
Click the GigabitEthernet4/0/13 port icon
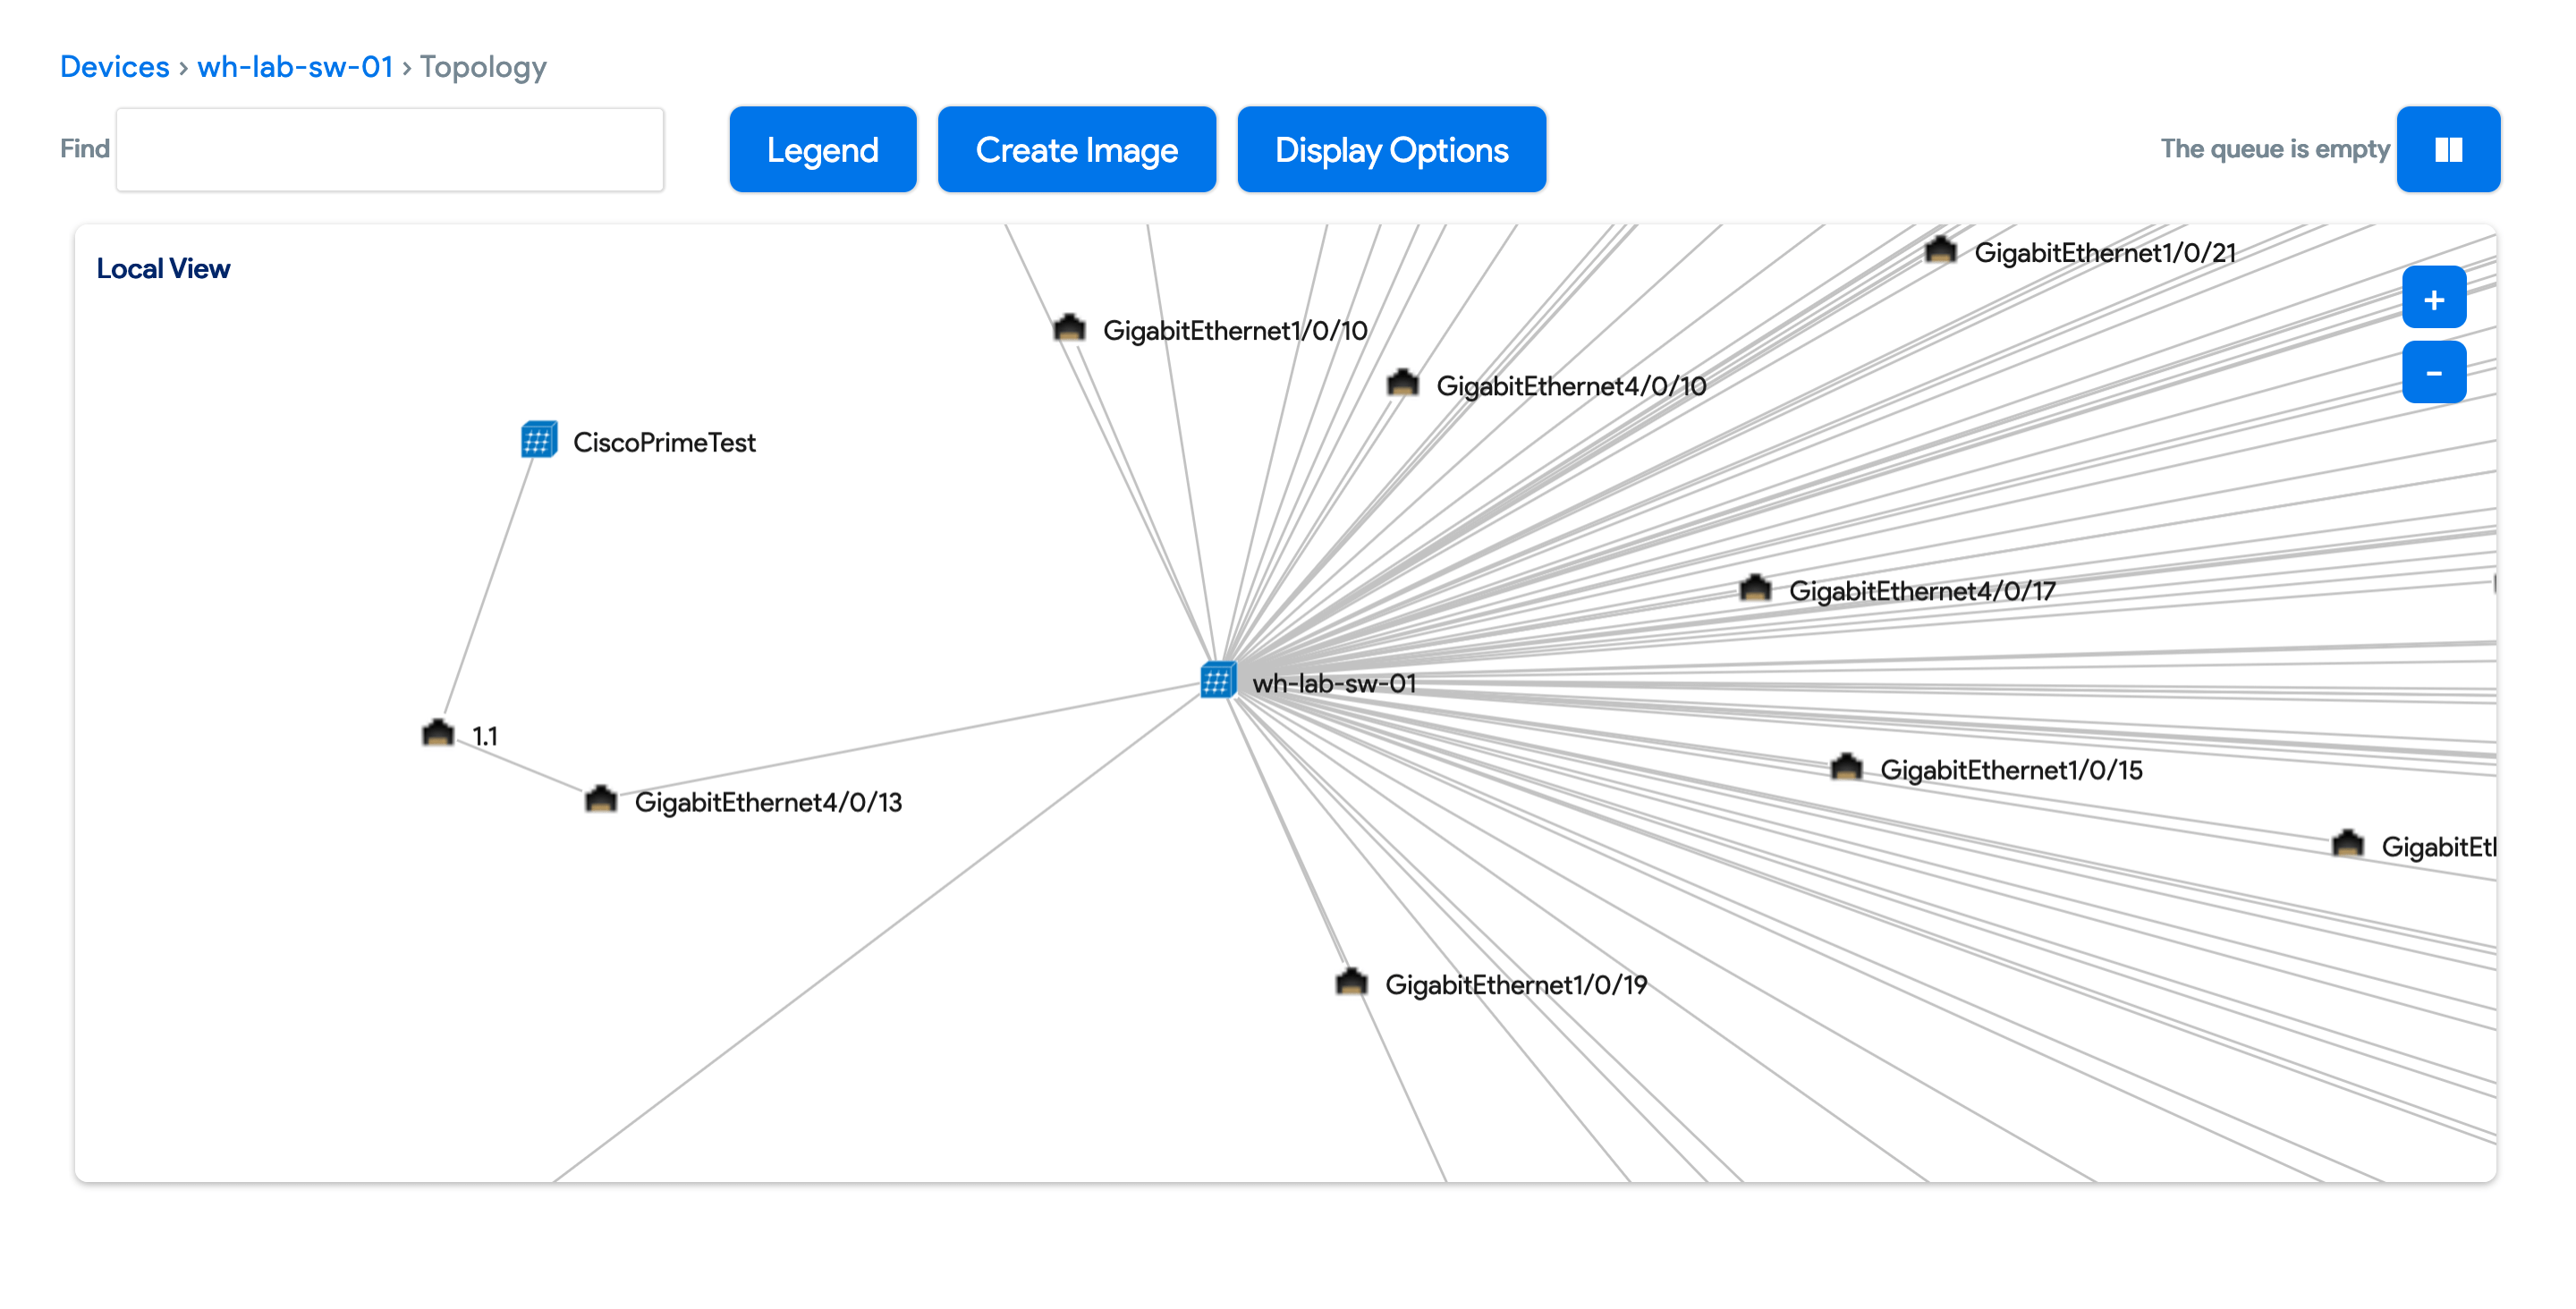point(600,800)
